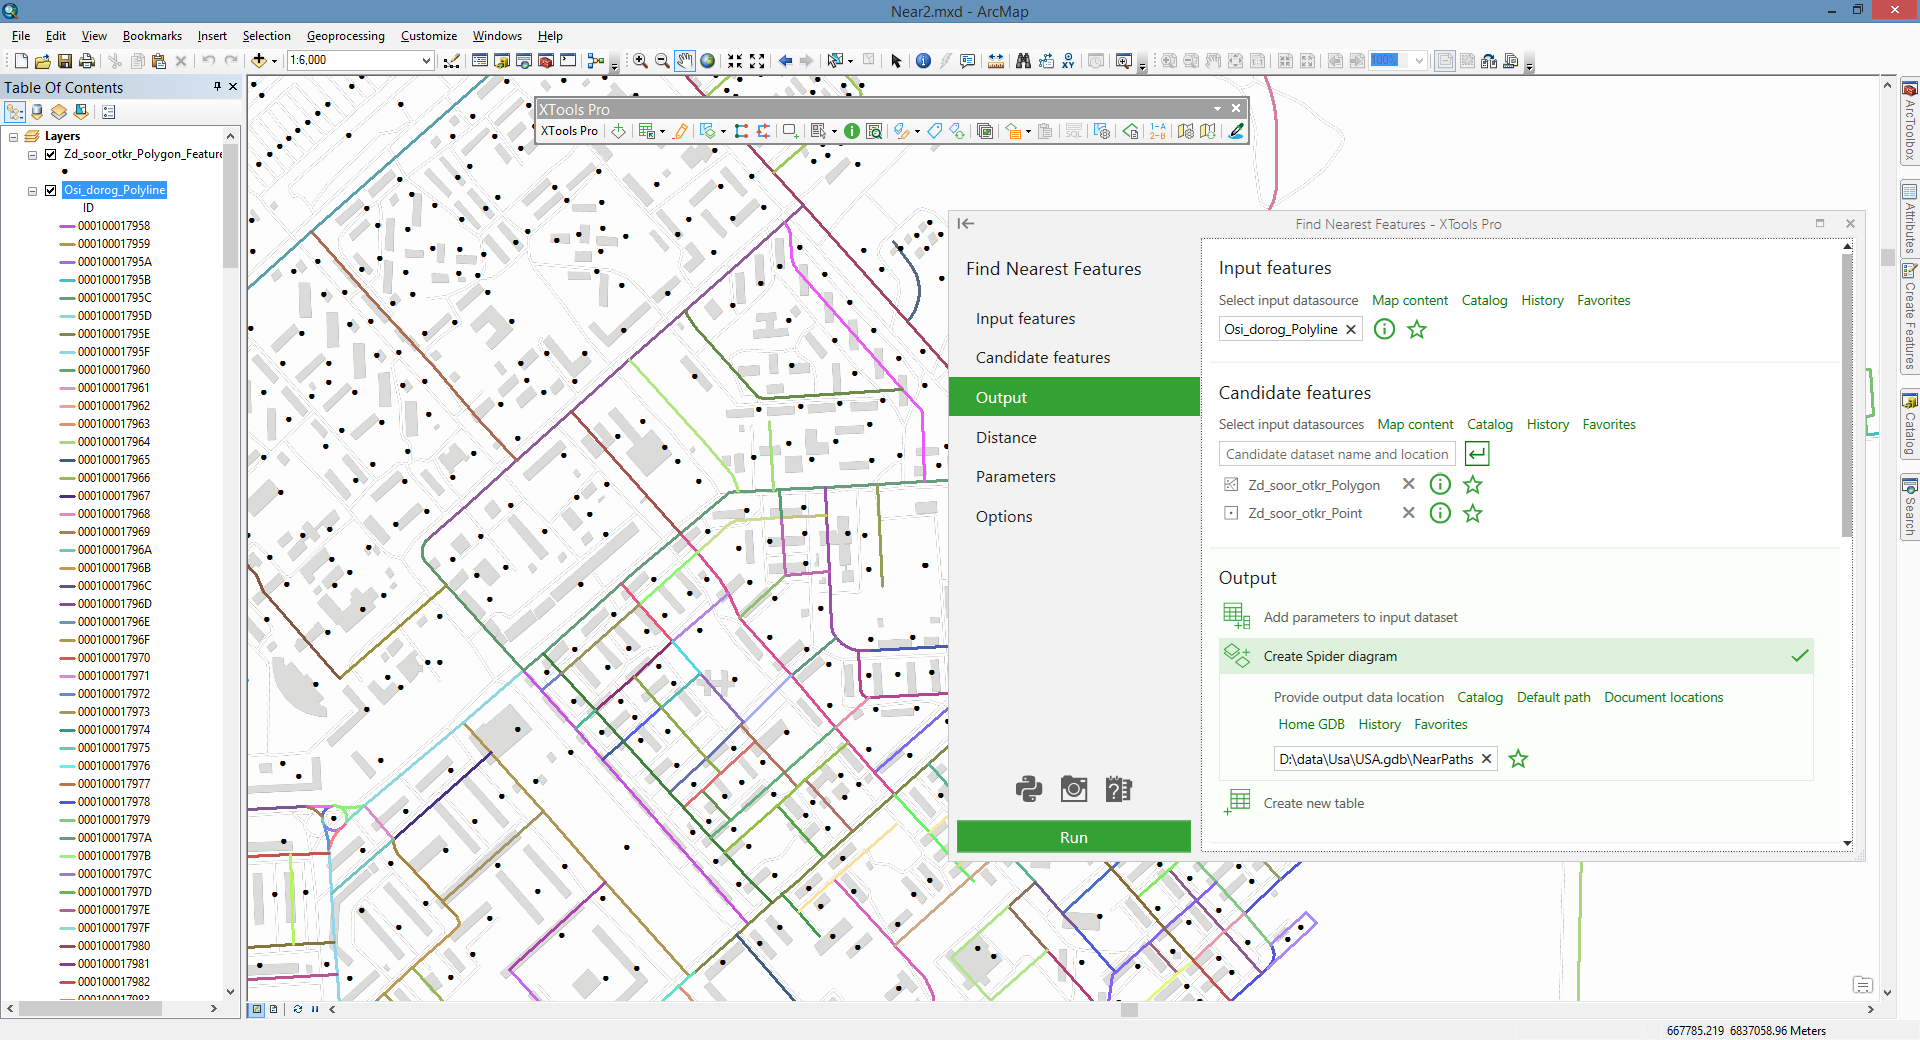Go to the Parameters section
This screenshot has height=1040, width=1920.
[1074, 477]
